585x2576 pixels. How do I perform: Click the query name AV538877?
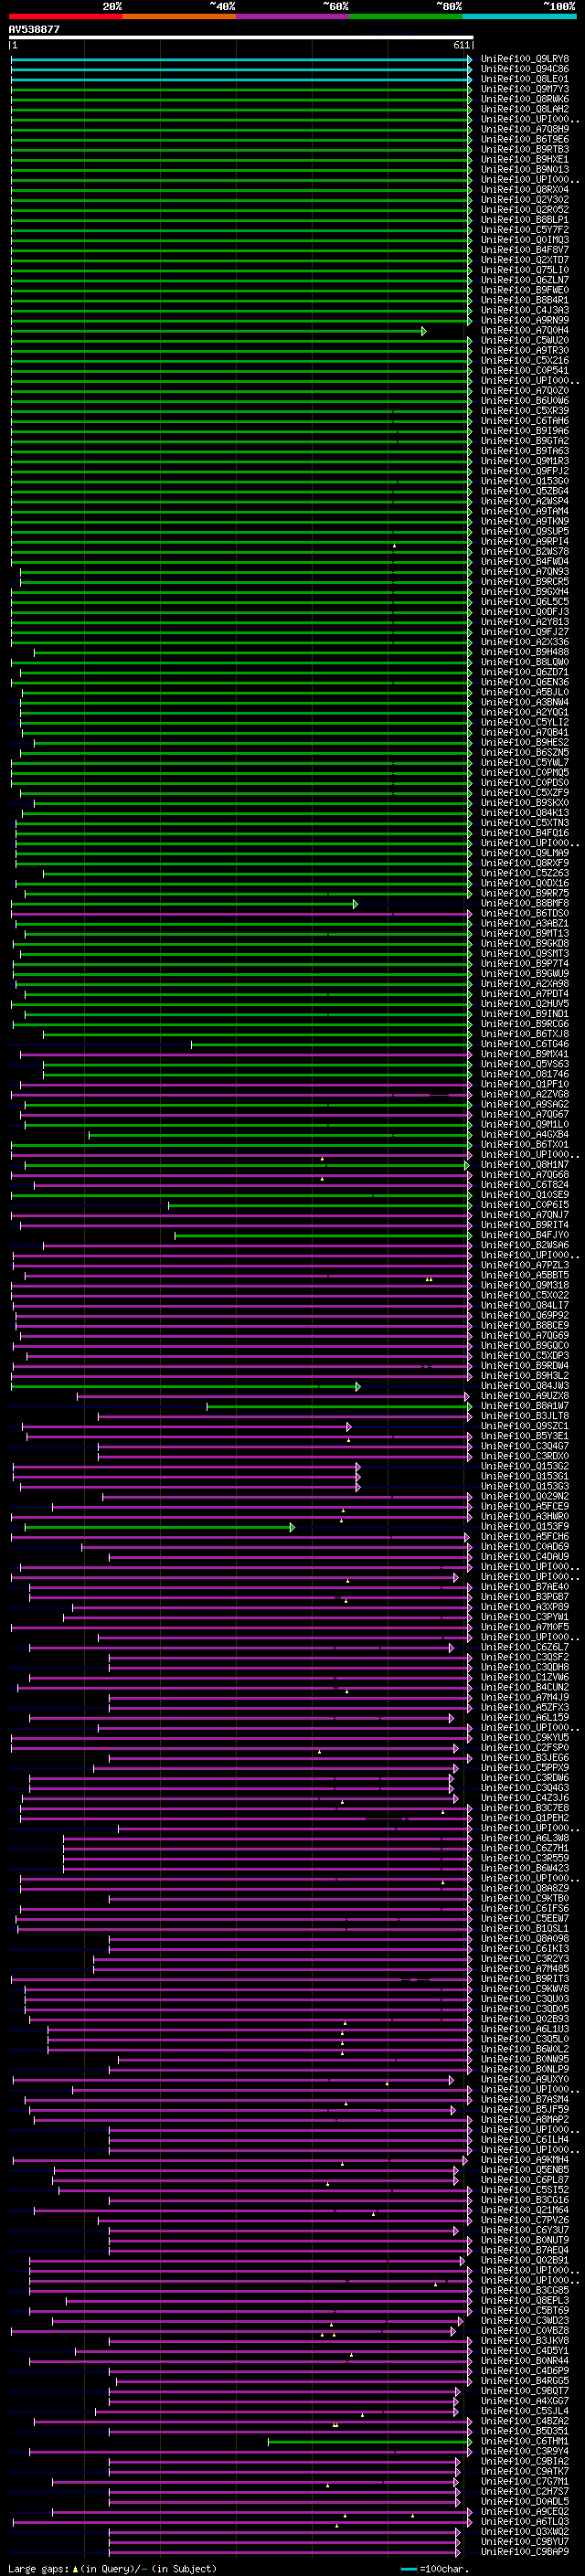click(x=34, y=29)
